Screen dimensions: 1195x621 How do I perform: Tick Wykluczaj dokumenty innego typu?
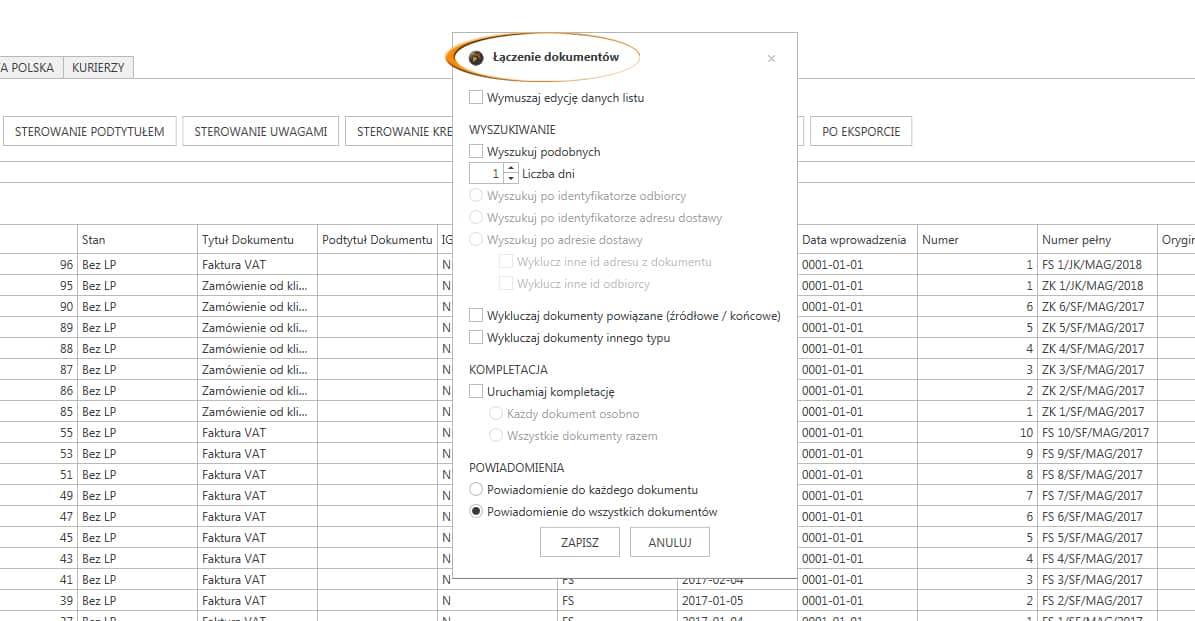476,338
